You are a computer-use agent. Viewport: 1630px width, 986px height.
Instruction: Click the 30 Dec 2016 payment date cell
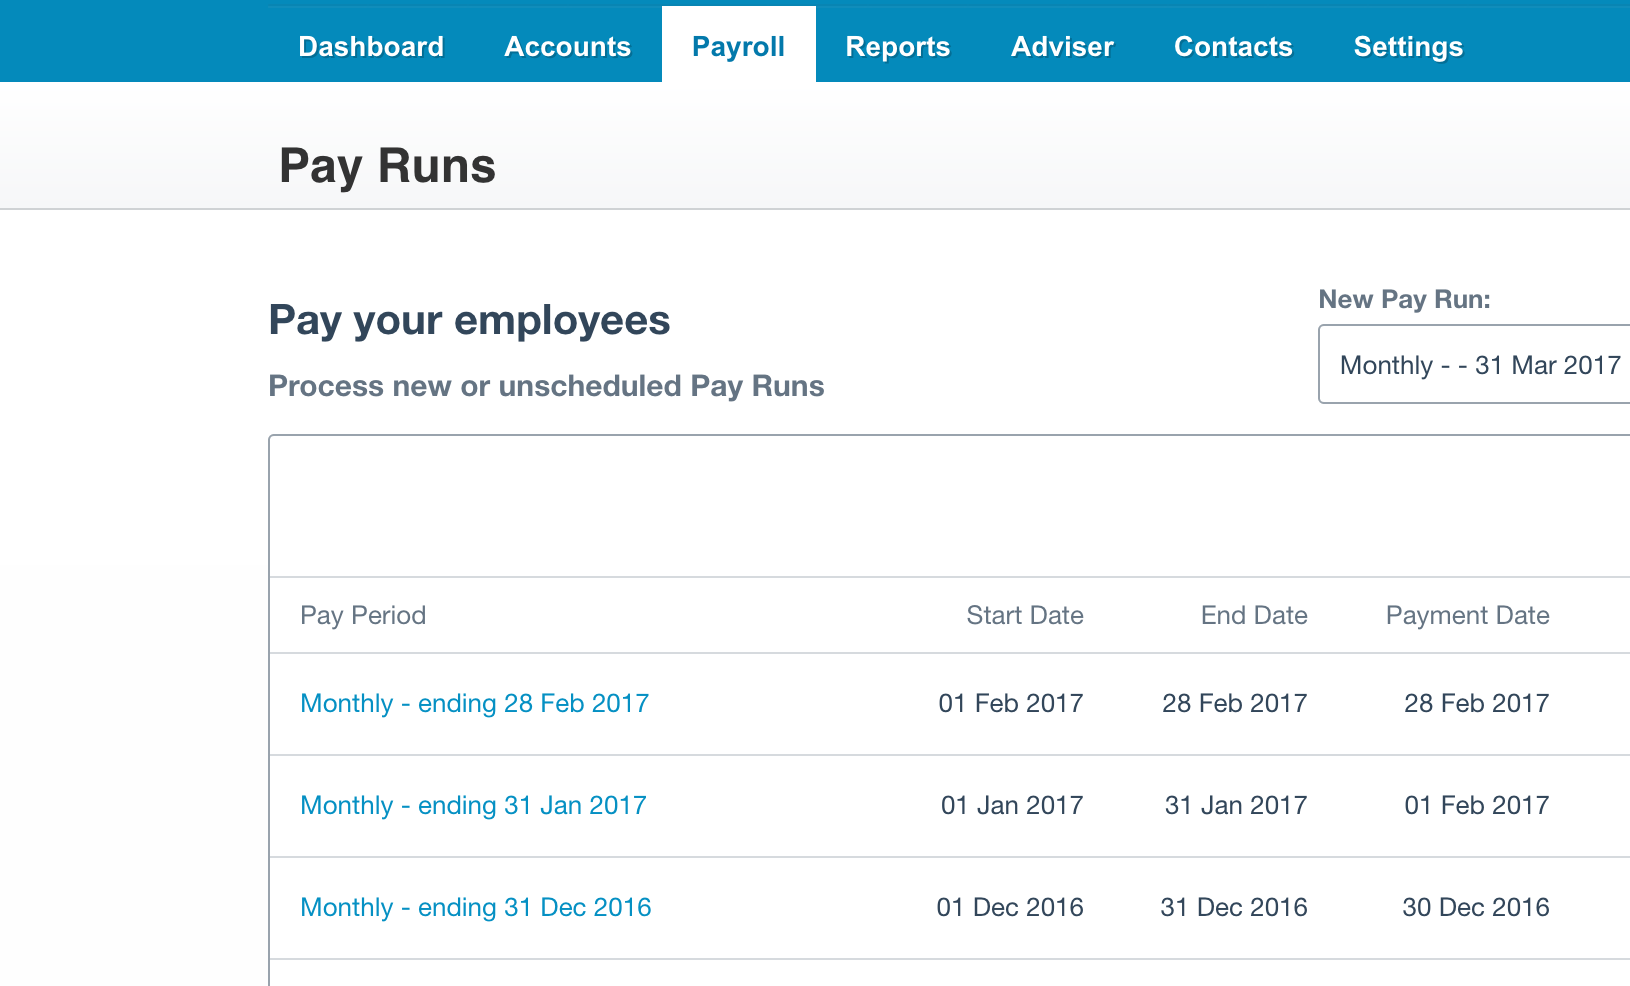coord(1475,908)
